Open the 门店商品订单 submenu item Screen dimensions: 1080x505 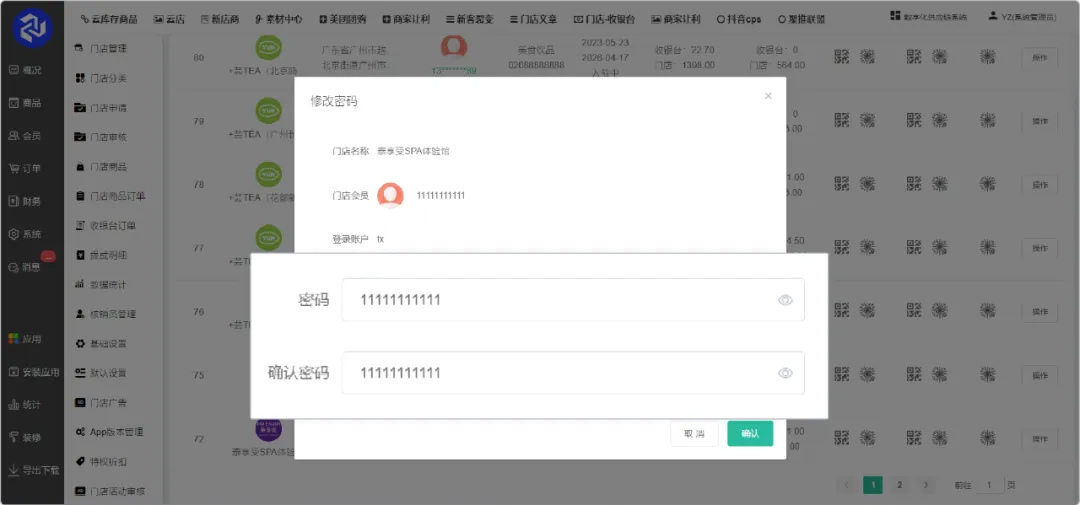110,196
